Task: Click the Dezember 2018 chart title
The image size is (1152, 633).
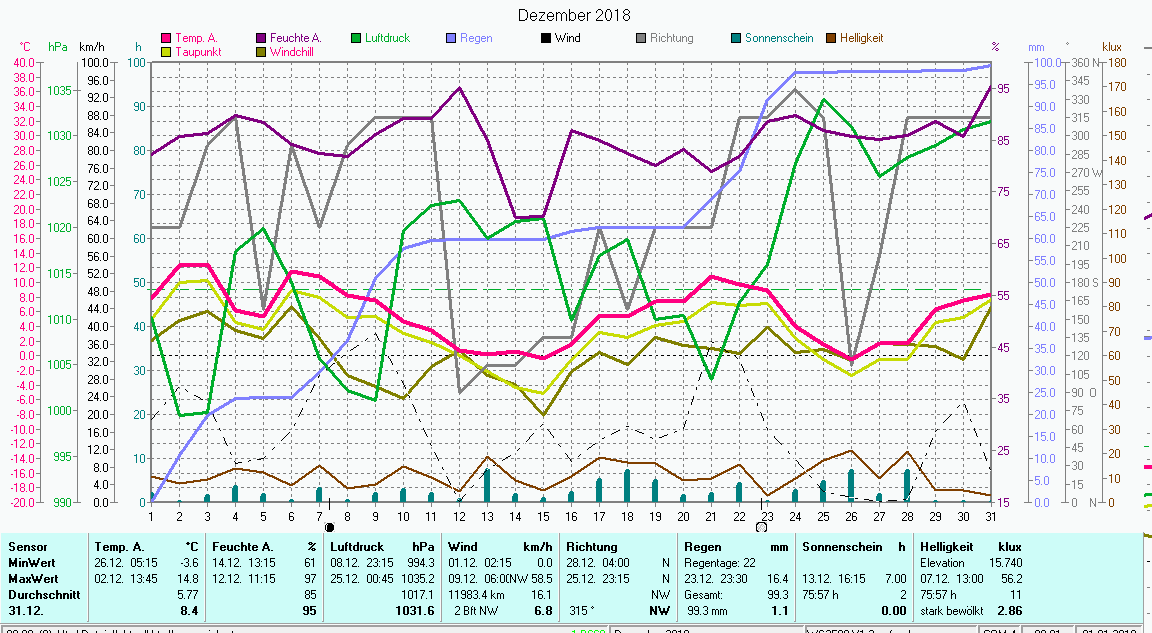Action: (x=574, y=15)
